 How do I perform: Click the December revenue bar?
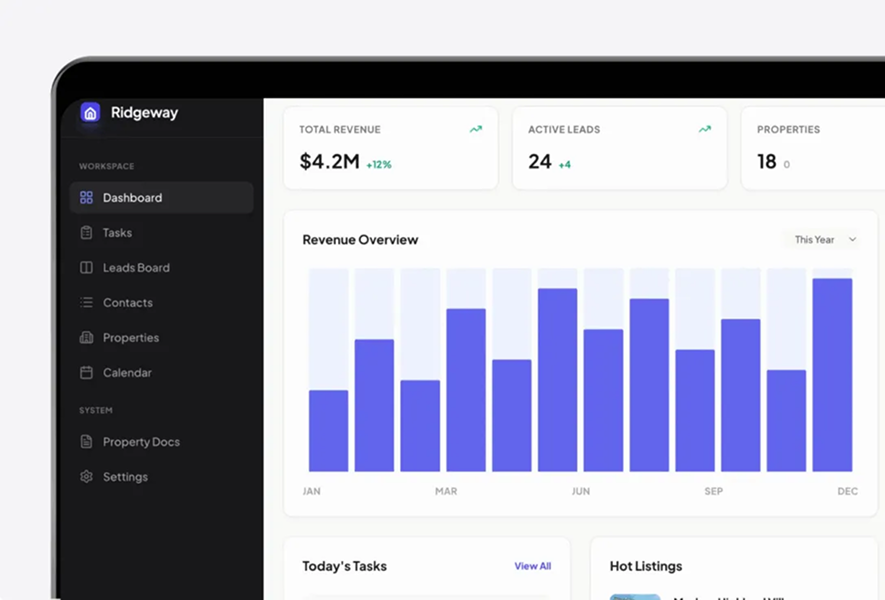[x=833, y=375]
